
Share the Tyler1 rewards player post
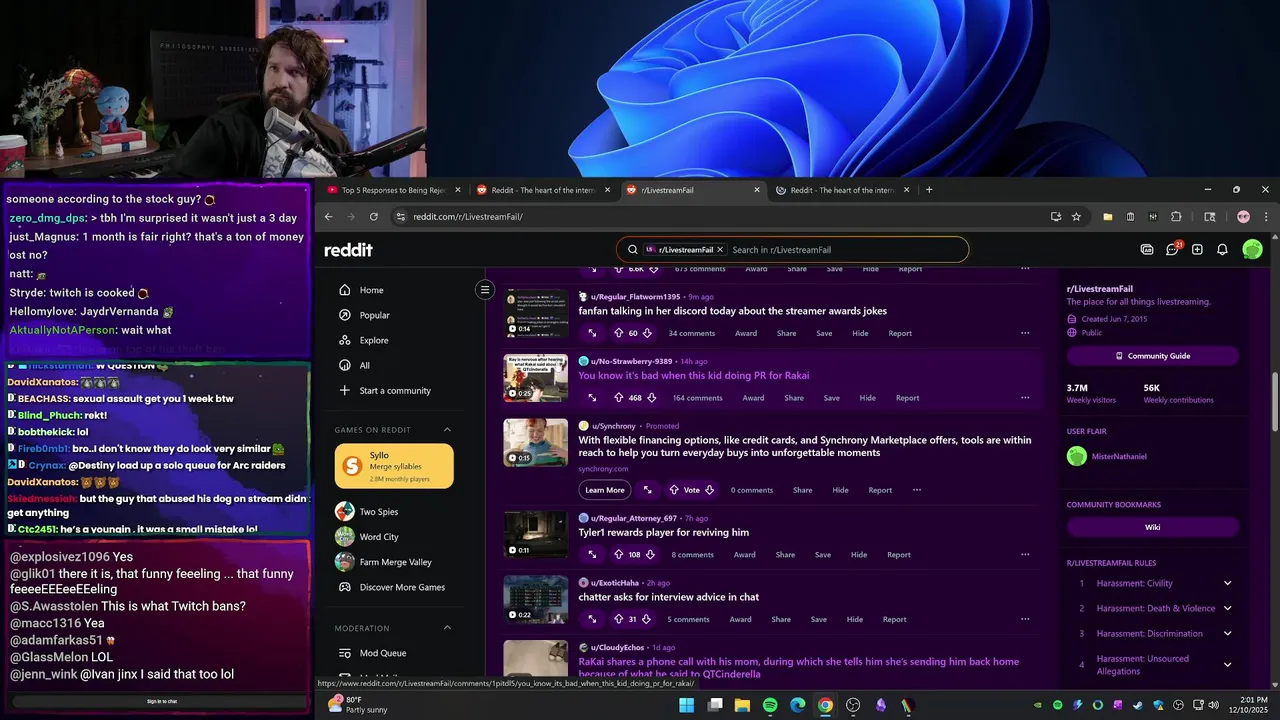click(x=785, y=555)
